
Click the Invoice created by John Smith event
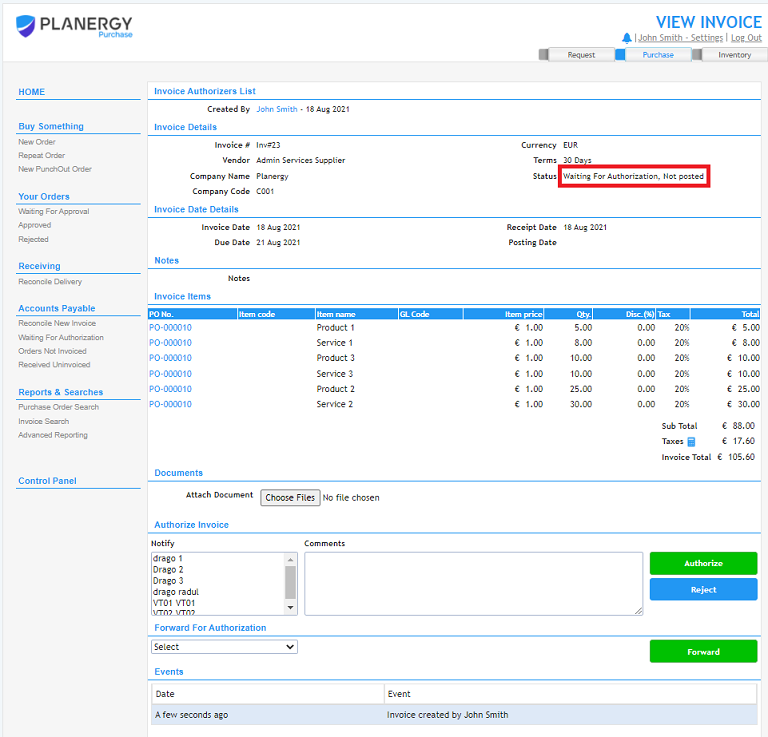tap(447, 715)
